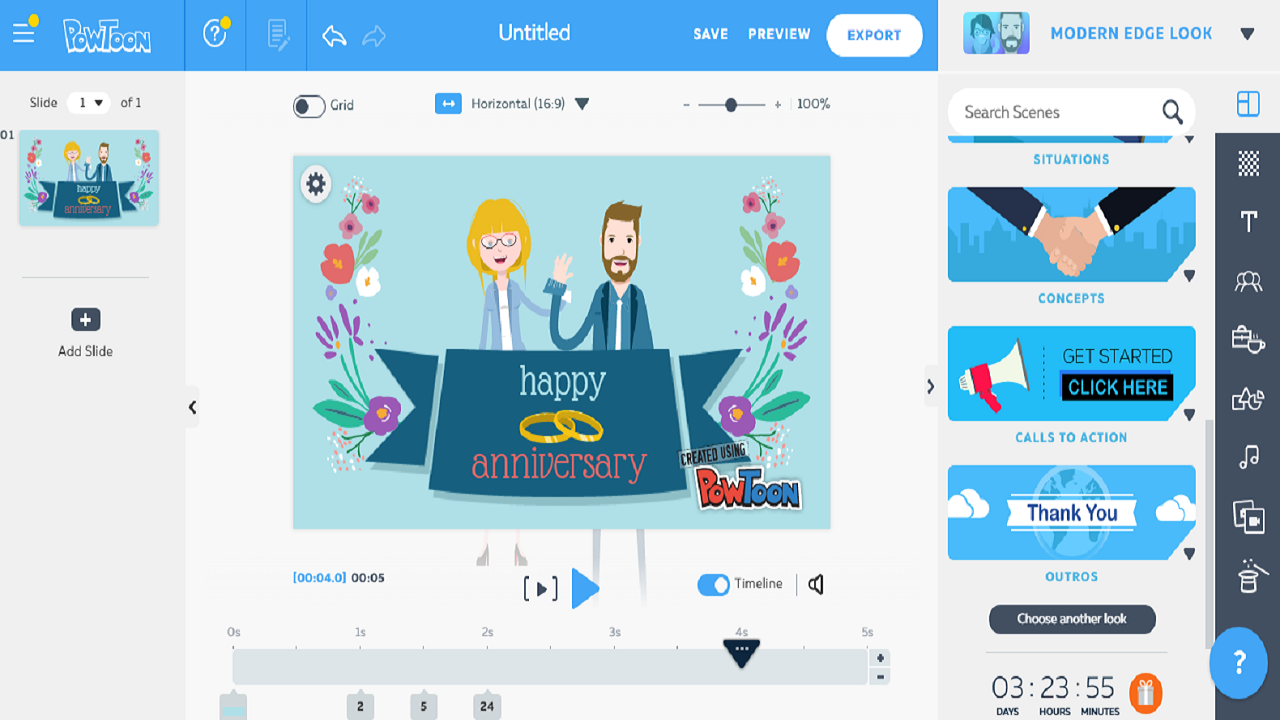
Task: Redo the last action
Action: (x=374, y=36)
